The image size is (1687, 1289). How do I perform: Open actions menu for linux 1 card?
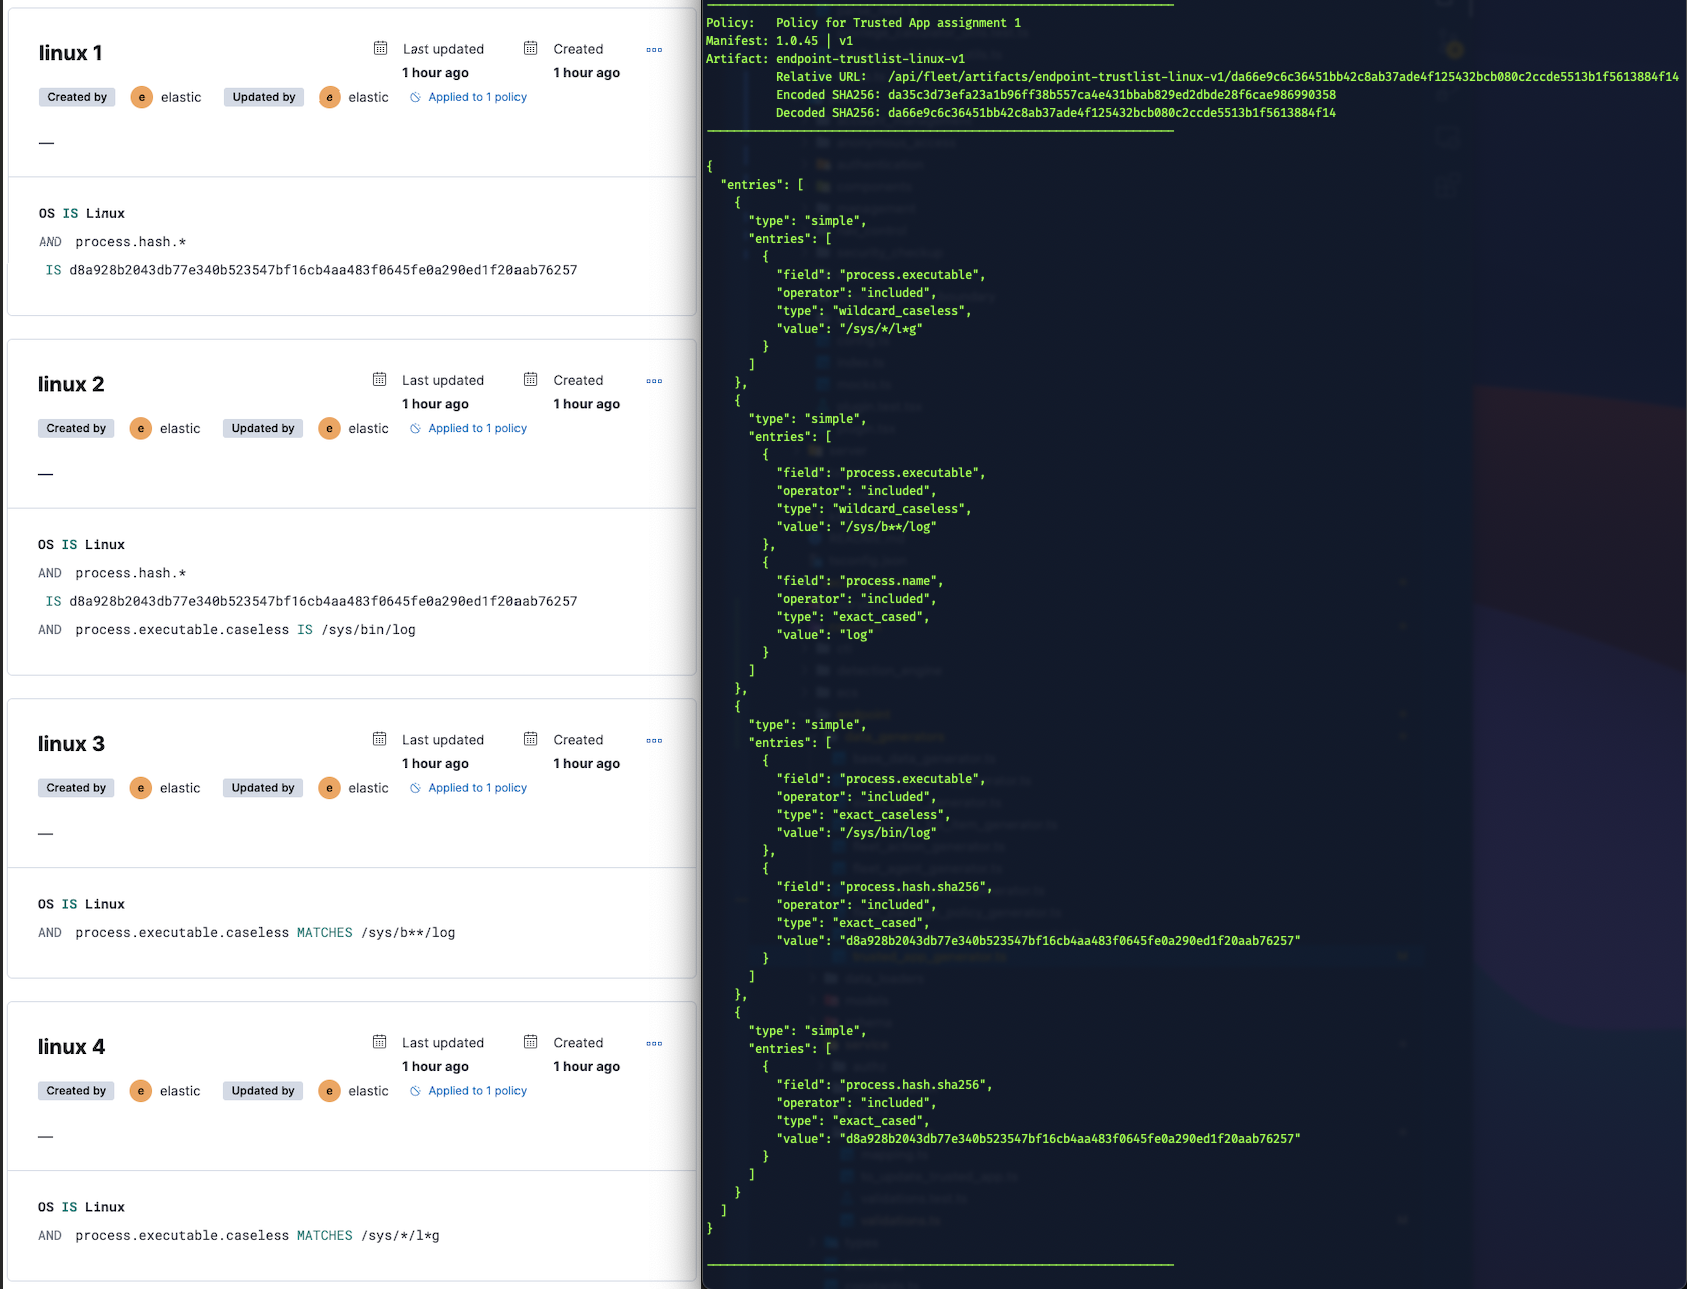tap(654, 49)
